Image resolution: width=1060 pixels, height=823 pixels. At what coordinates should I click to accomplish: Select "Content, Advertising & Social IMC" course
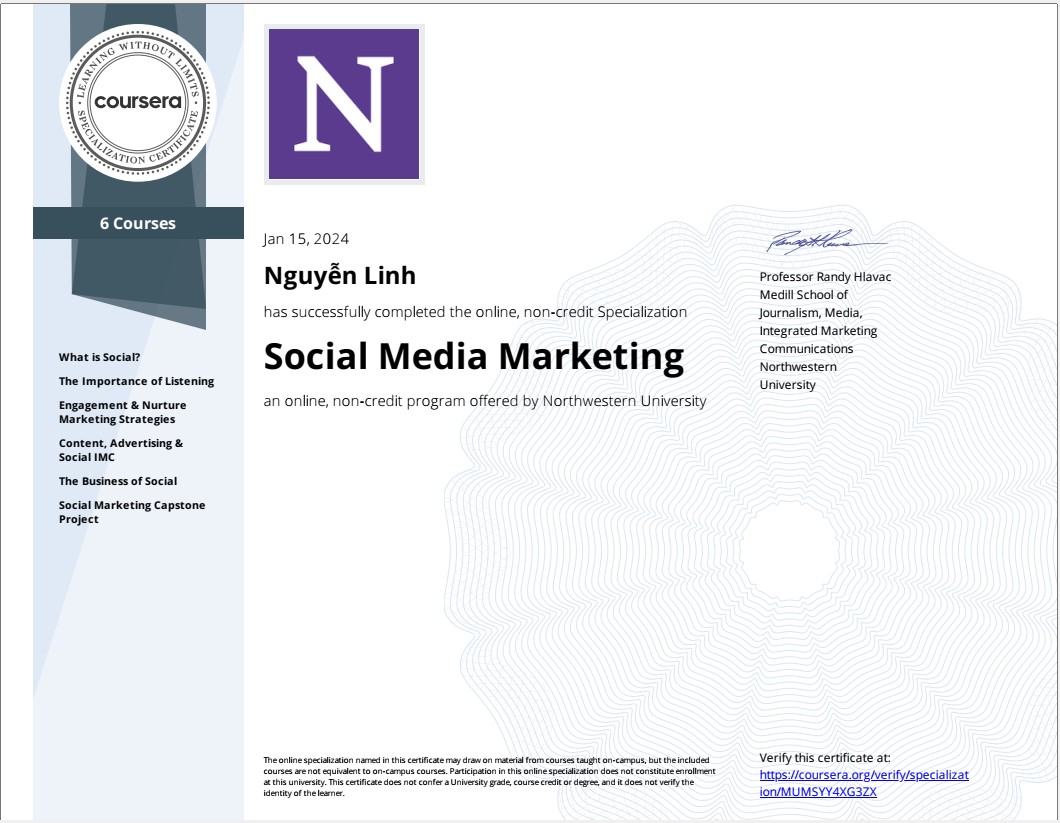click(121, 450)
